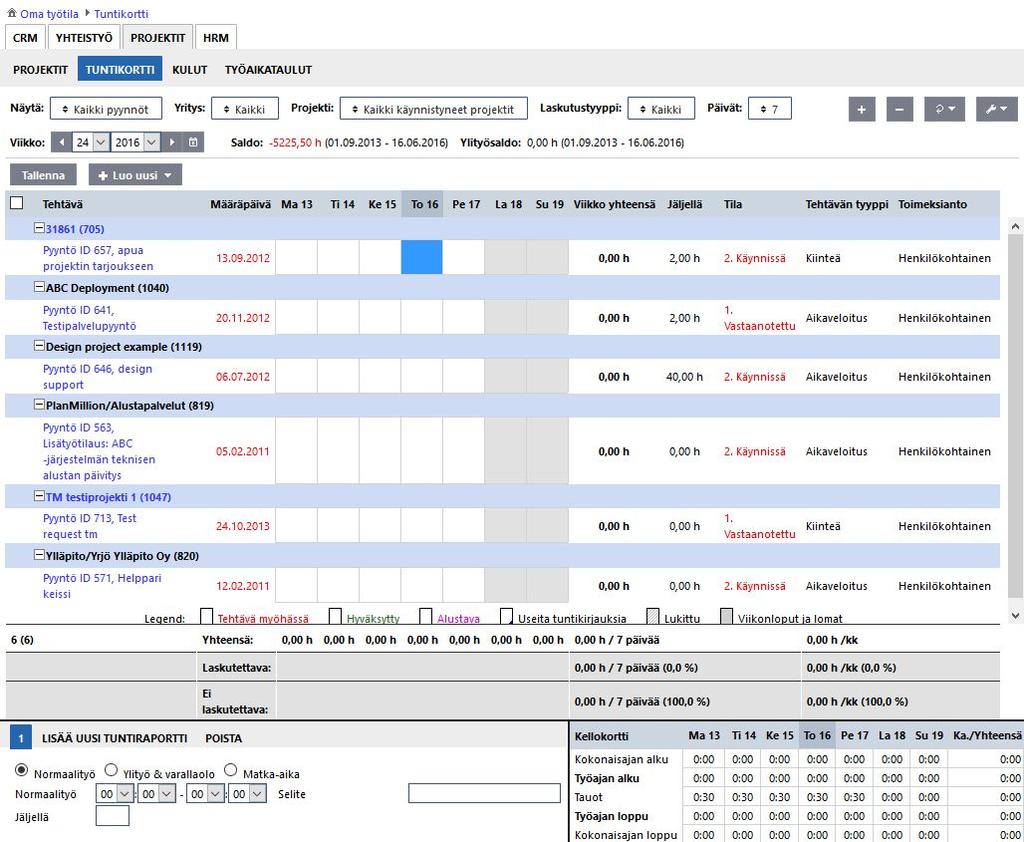Open the Tuntikortti breadcrumb link
Screen dimensions: 1024x842
coord(121,14)
